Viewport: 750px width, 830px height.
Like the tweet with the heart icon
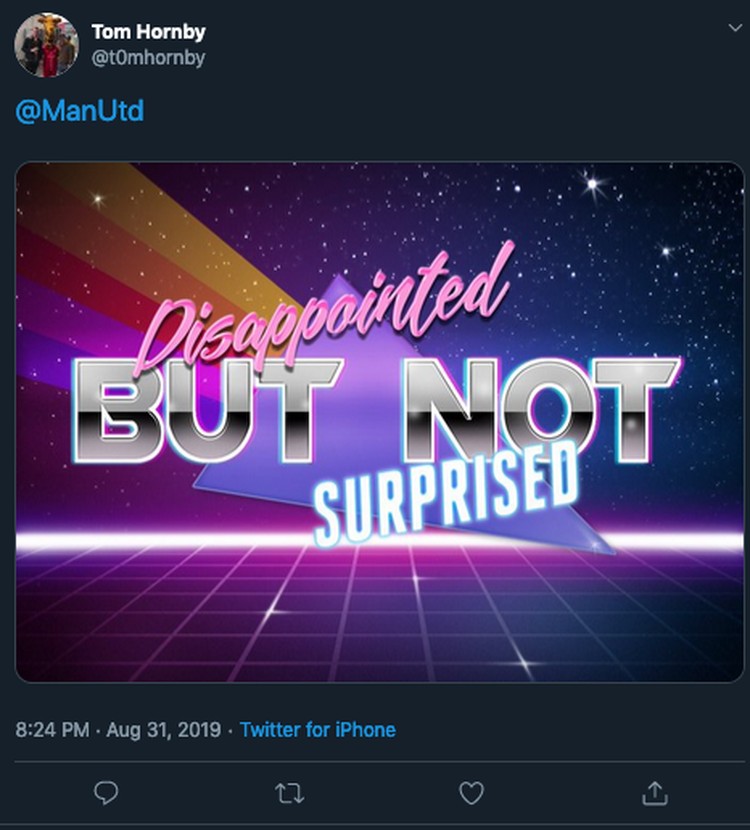coord(471,793)
